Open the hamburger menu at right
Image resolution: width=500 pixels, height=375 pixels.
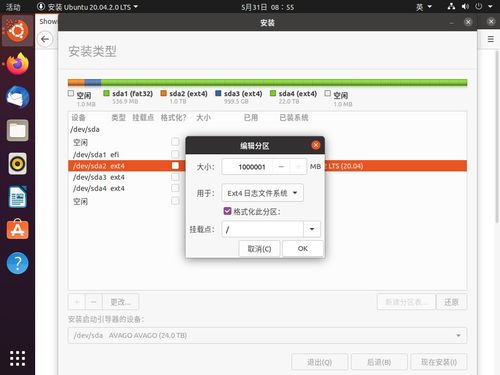click(x=491, y=39)
